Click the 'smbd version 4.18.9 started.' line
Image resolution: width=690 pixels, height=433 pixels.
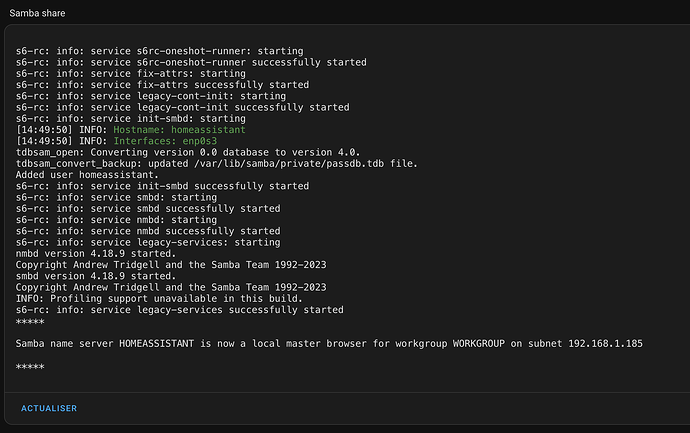tap(95, 276)
